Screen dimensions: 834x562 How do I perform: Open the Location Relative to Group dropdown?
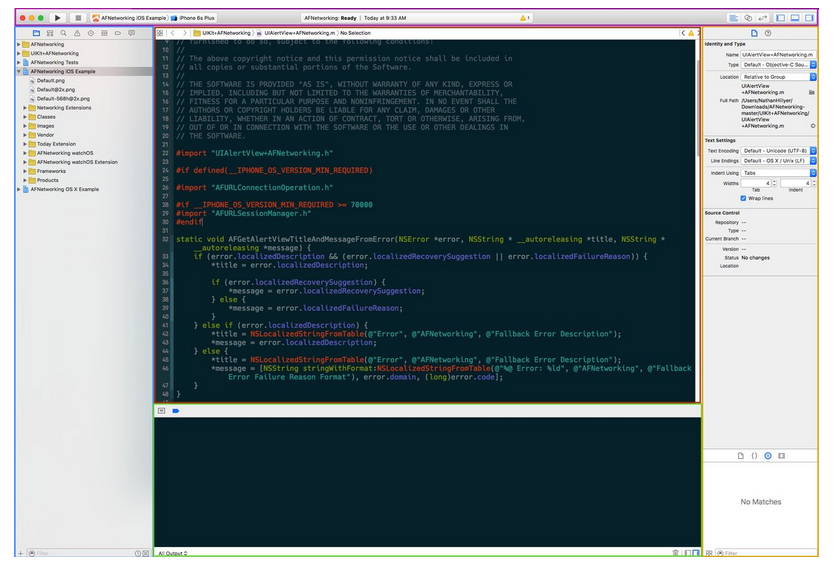click(x=779, y=77)
